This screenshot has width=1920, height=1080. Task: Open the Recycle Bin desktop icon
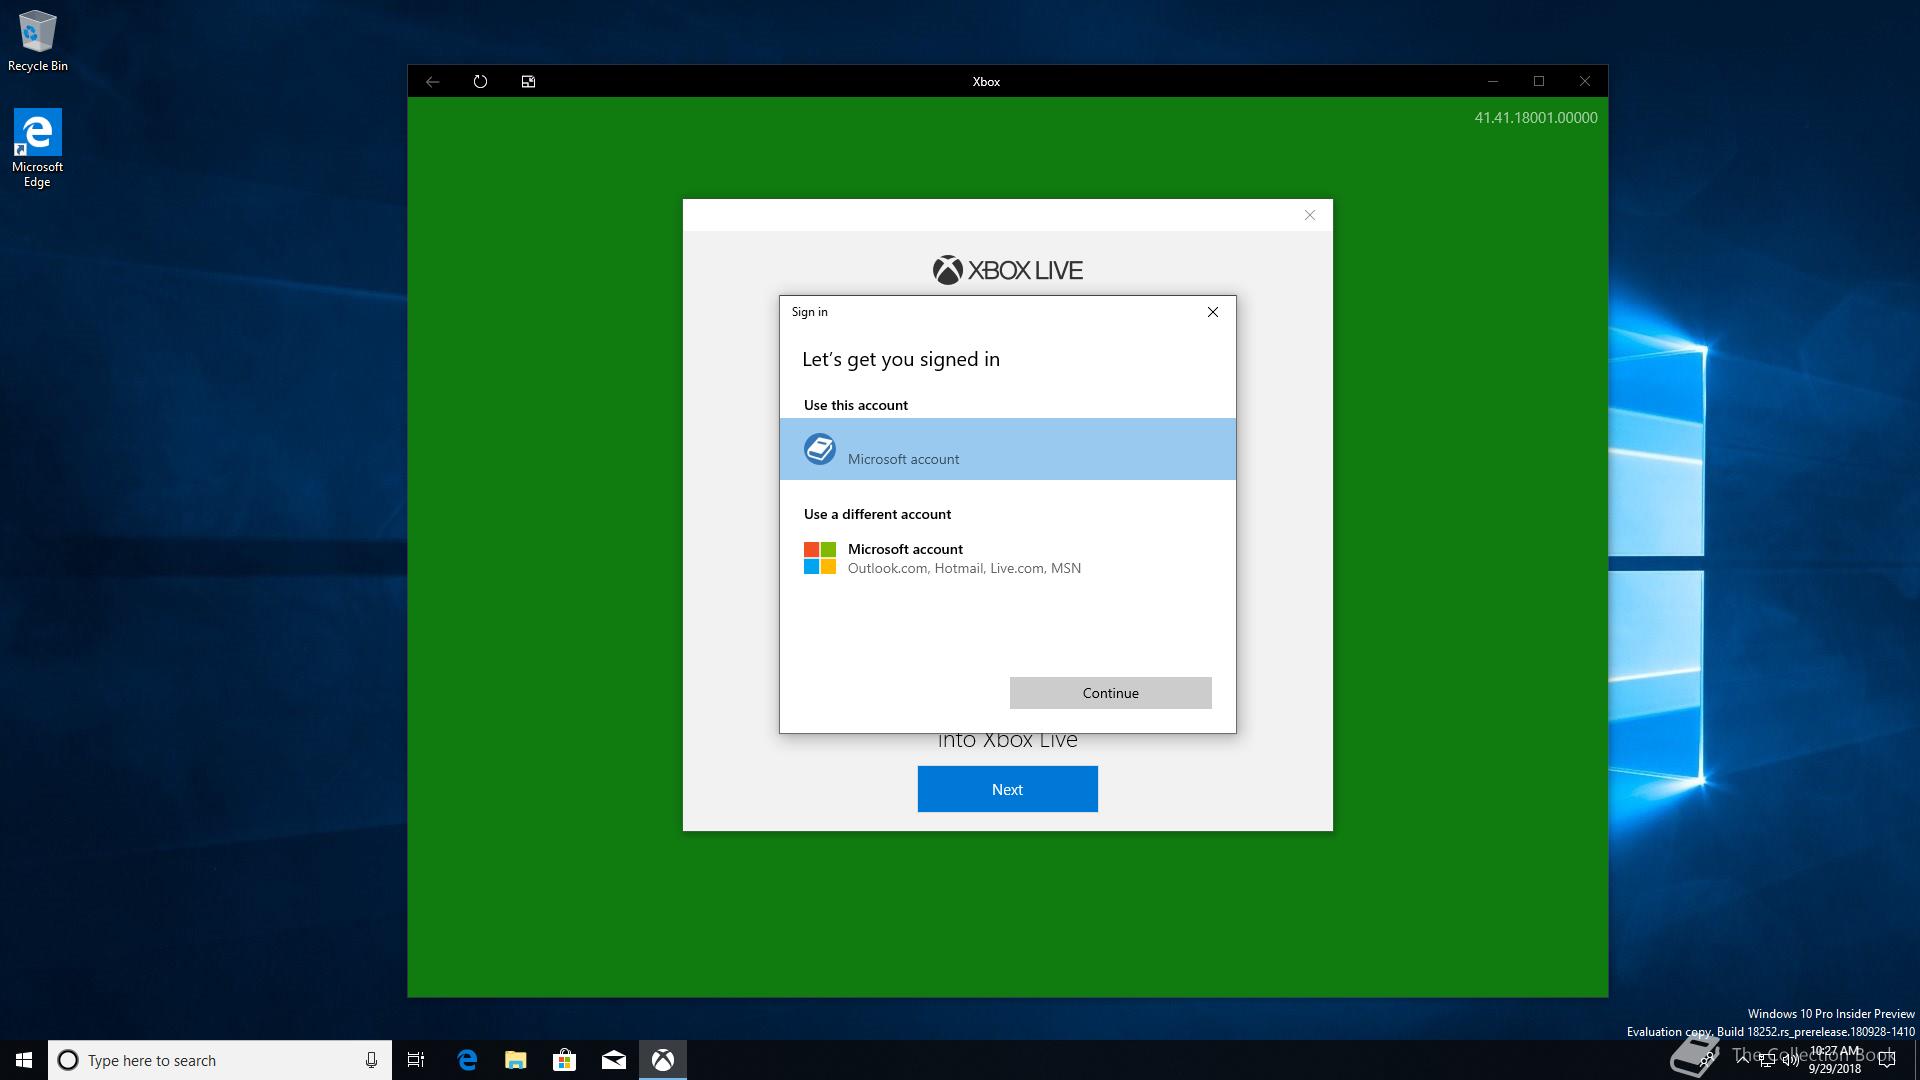pyautogui.click(x=37, y=42)
